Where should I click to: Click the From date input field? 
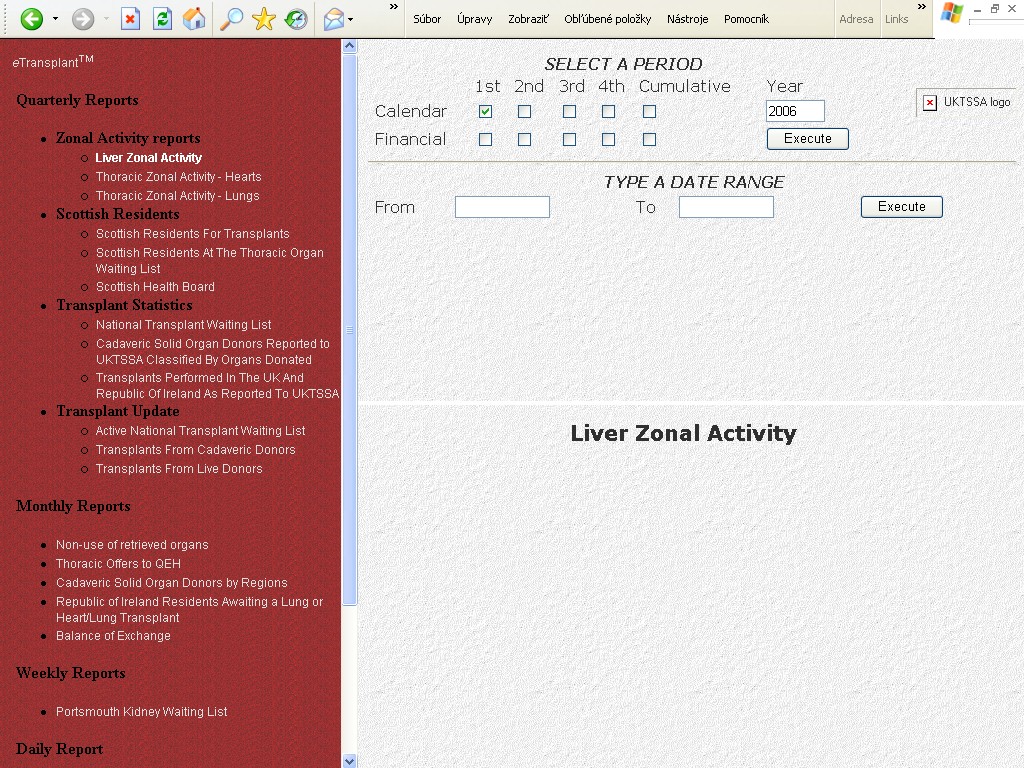tap(502, 207)
